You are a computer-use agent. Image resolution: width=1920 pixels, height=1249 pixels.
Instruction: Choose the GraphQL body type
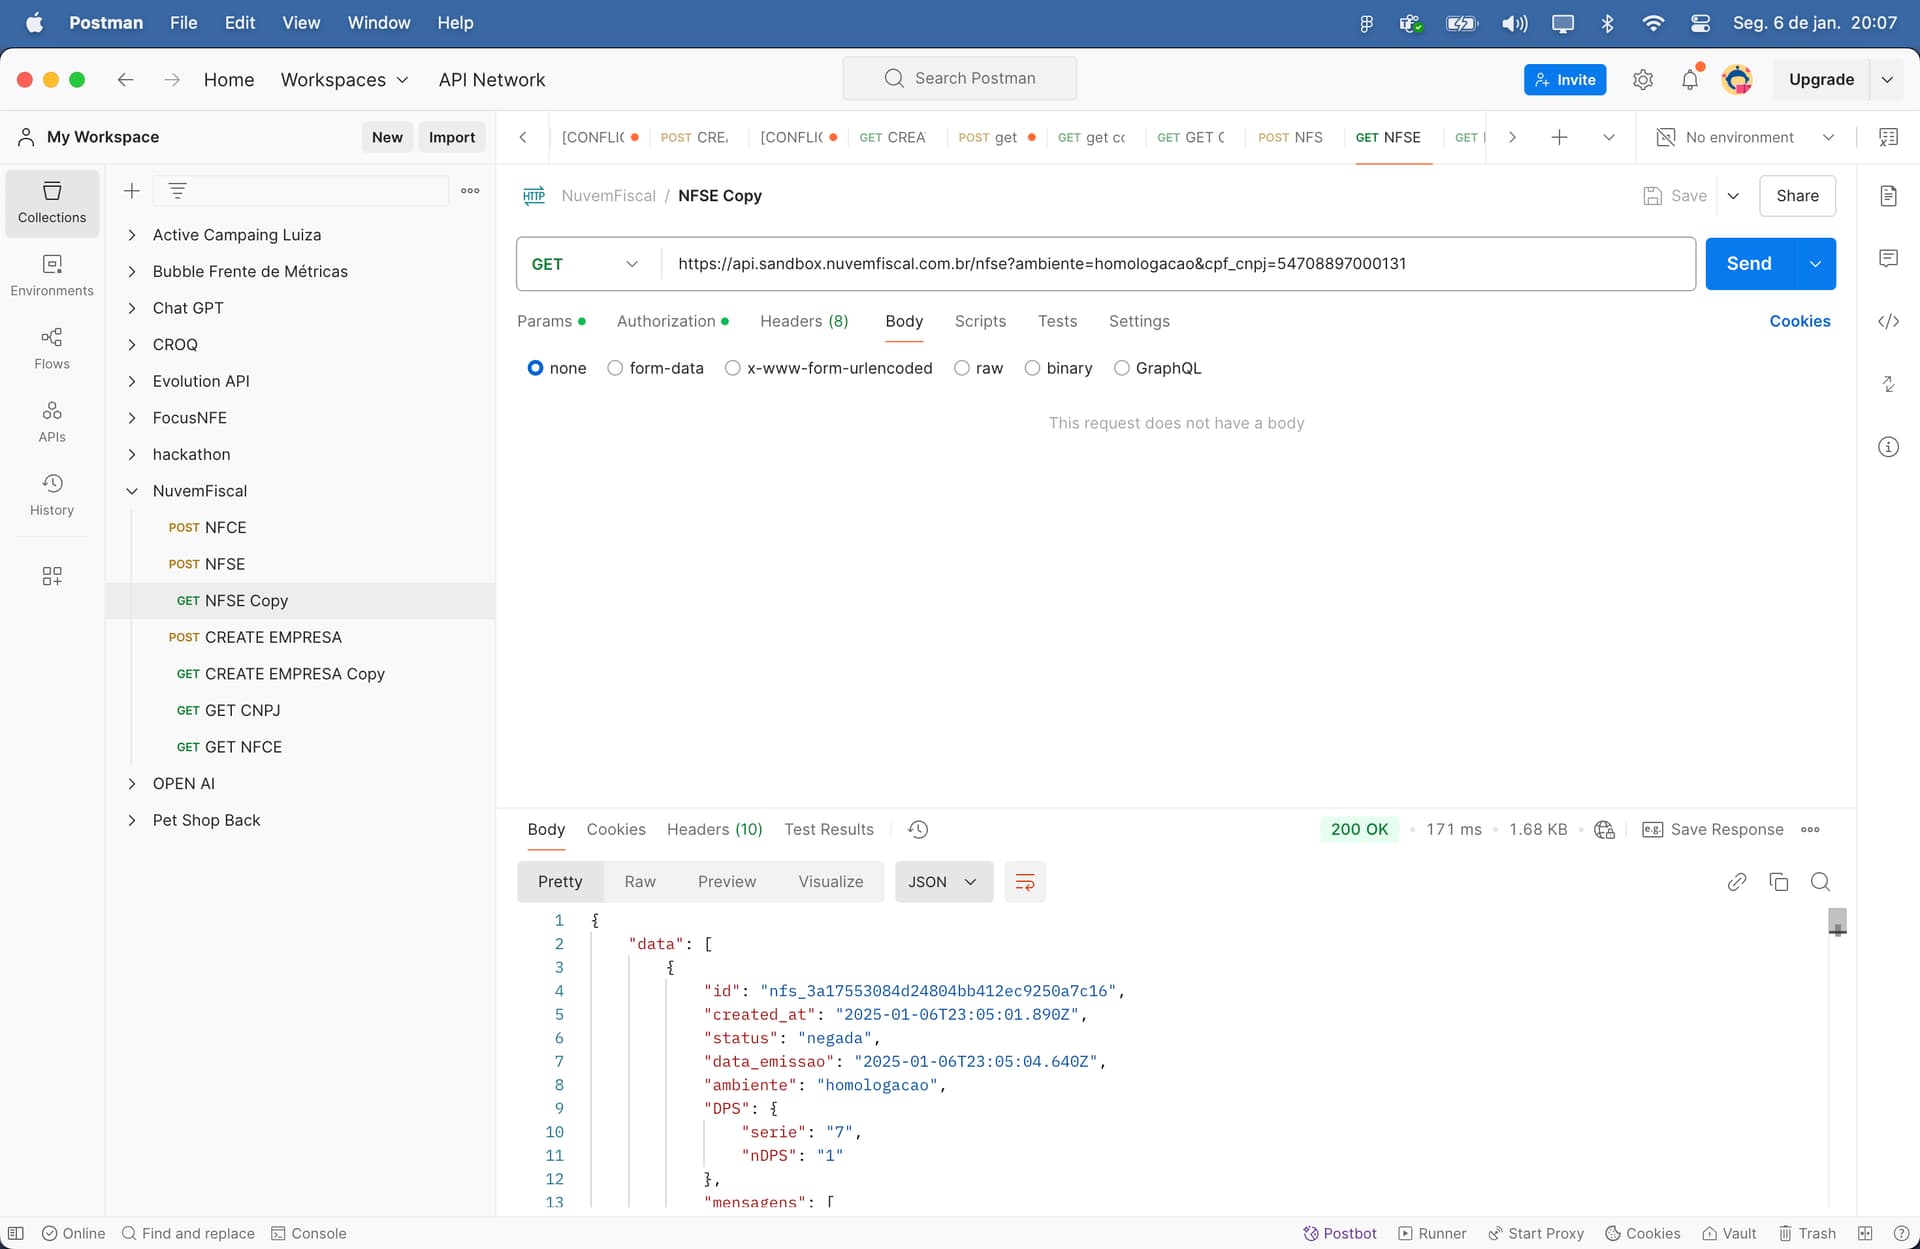1157,368
